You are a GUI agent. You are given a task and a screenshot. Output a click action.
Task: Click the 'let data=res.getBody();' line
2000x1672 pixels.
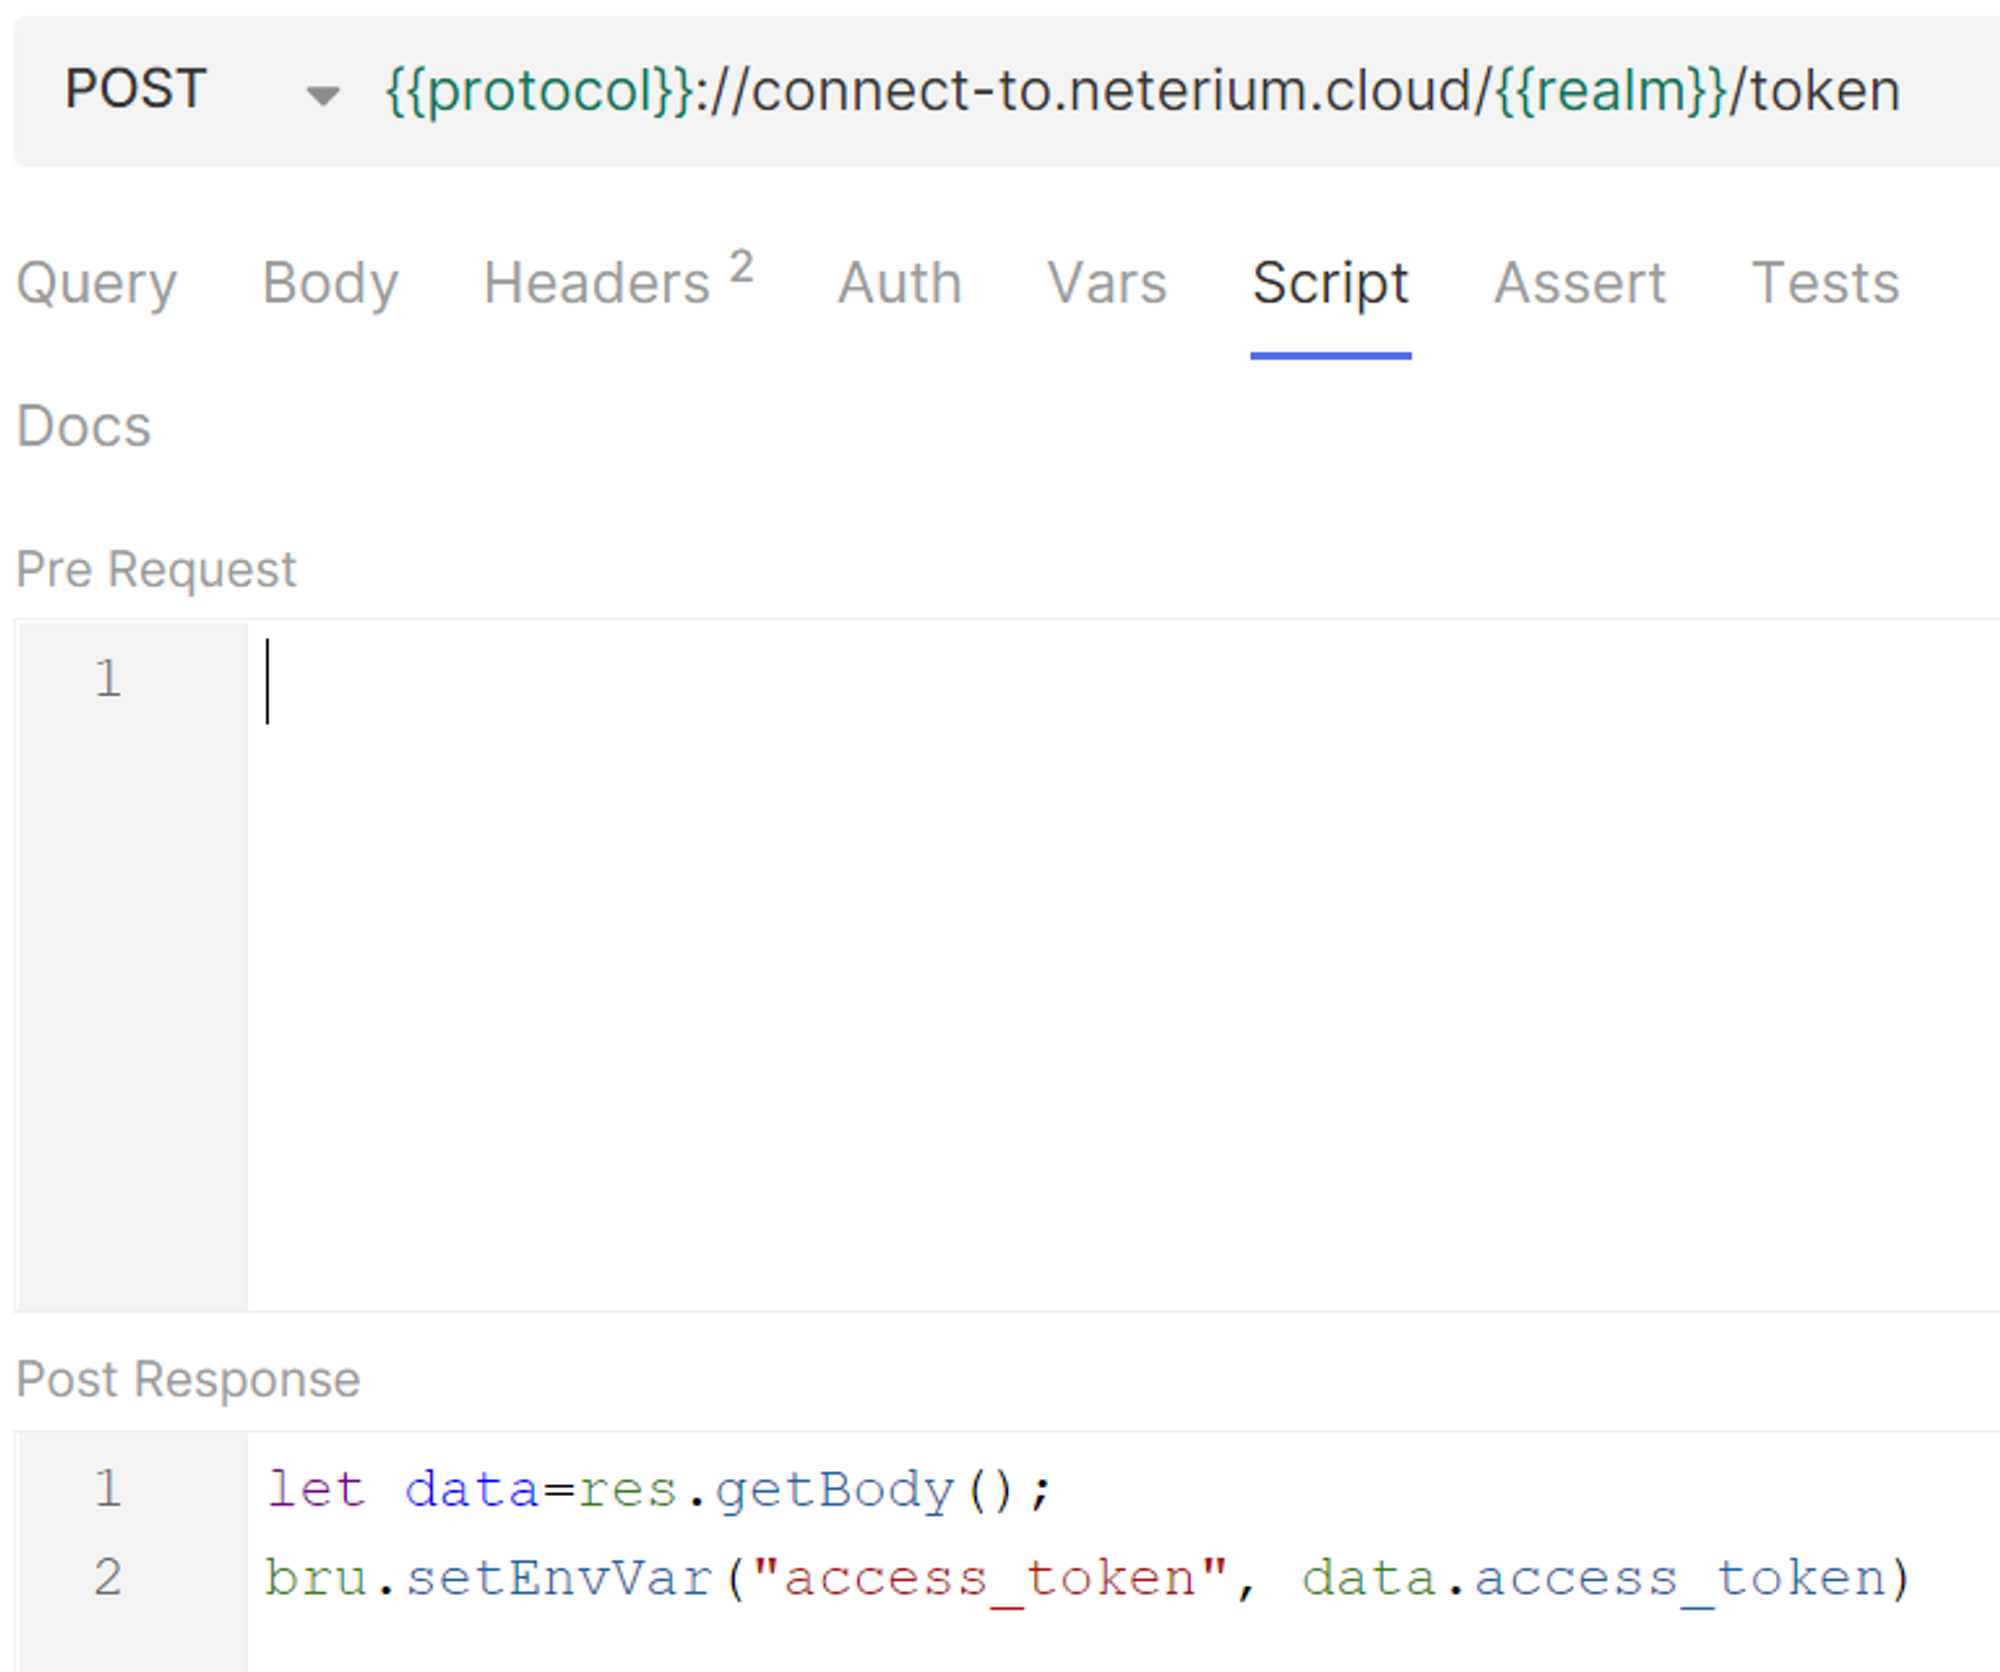coord(660,1490)
